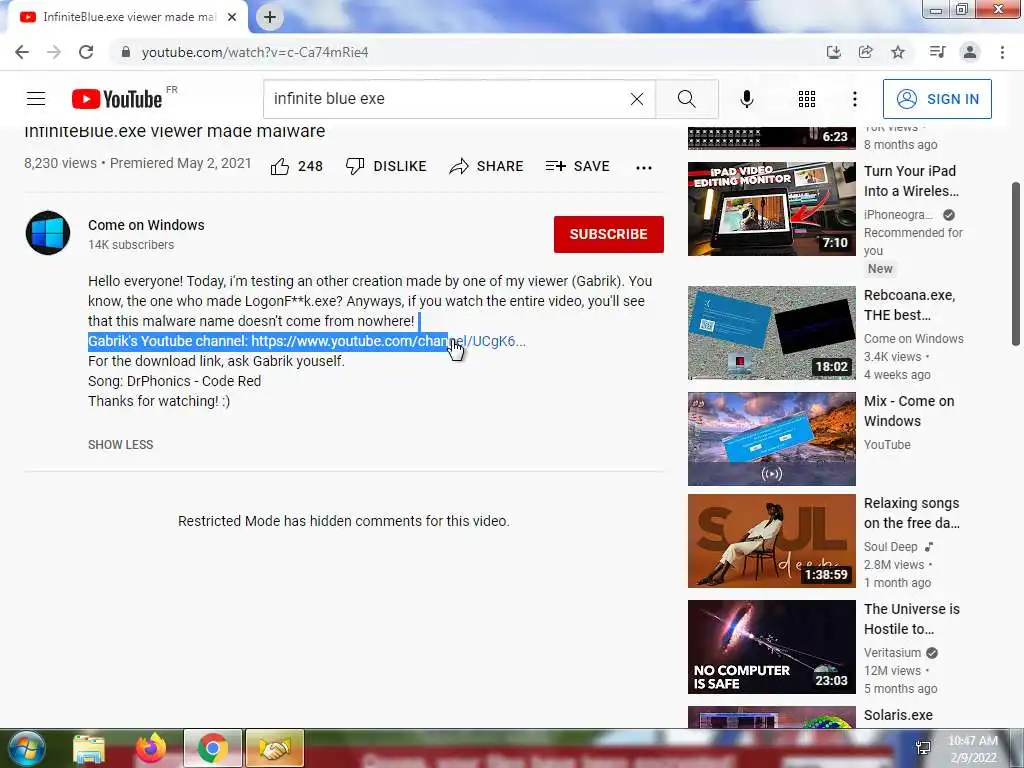Open the Windows Start button
The image size is (1024, 768).
(x=25, y=748)
